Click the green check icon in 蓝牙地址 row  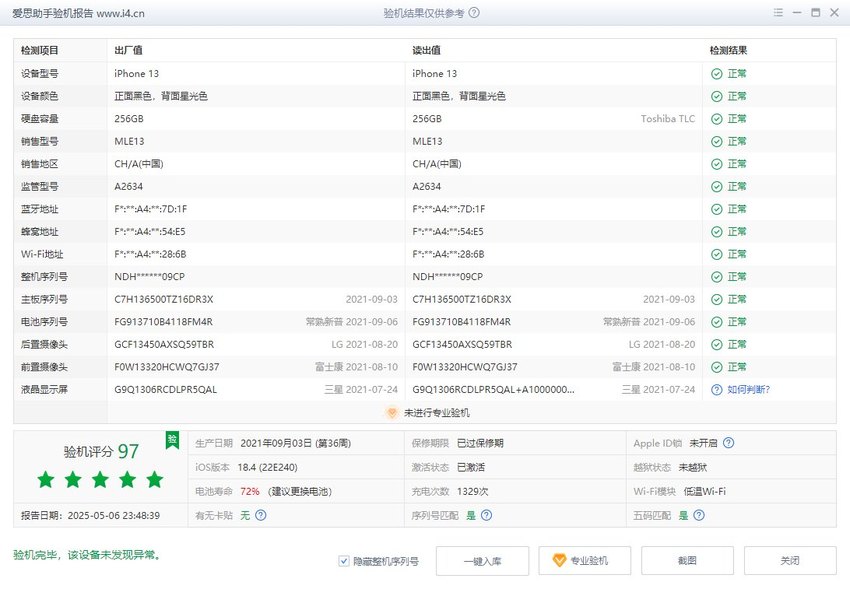(x=717, y=209)
